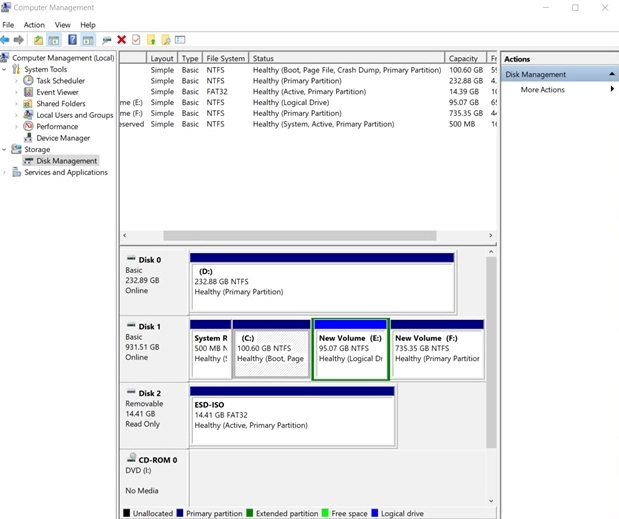Sort by the Type column header
619x519 pixels.
coord(190,58)
